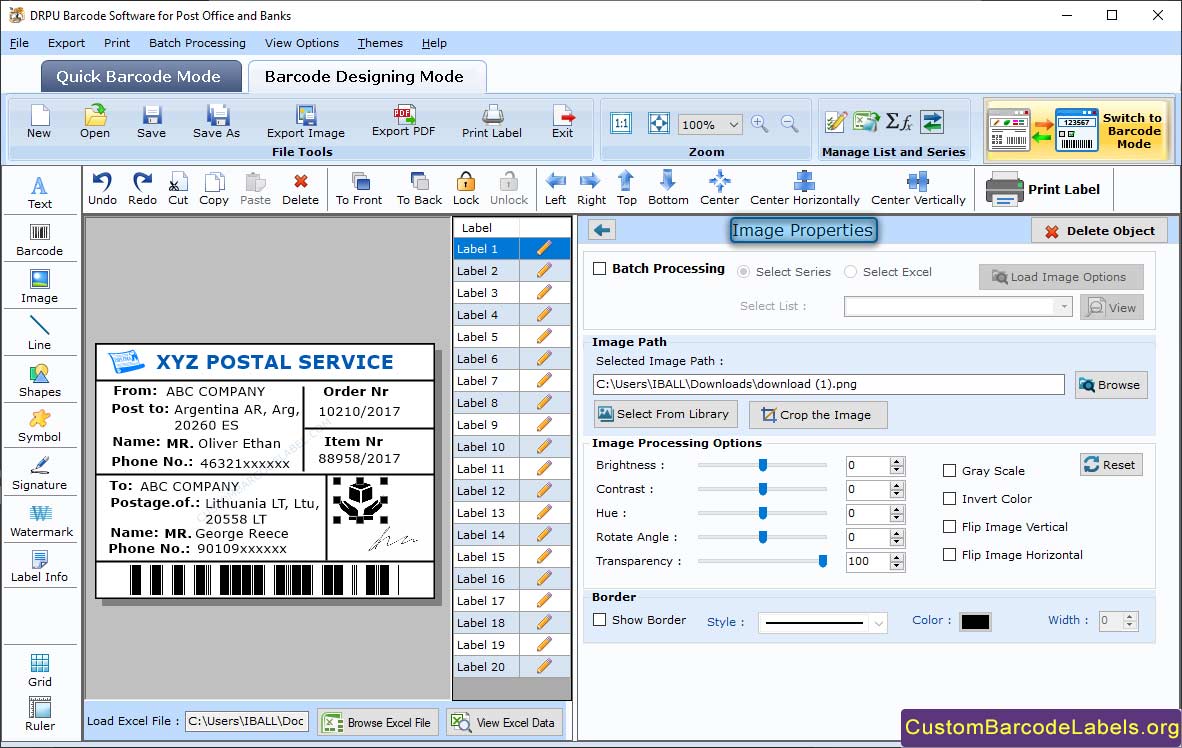Open the File menu
This screenshot has width=1182, height=748.
(19, 43)
